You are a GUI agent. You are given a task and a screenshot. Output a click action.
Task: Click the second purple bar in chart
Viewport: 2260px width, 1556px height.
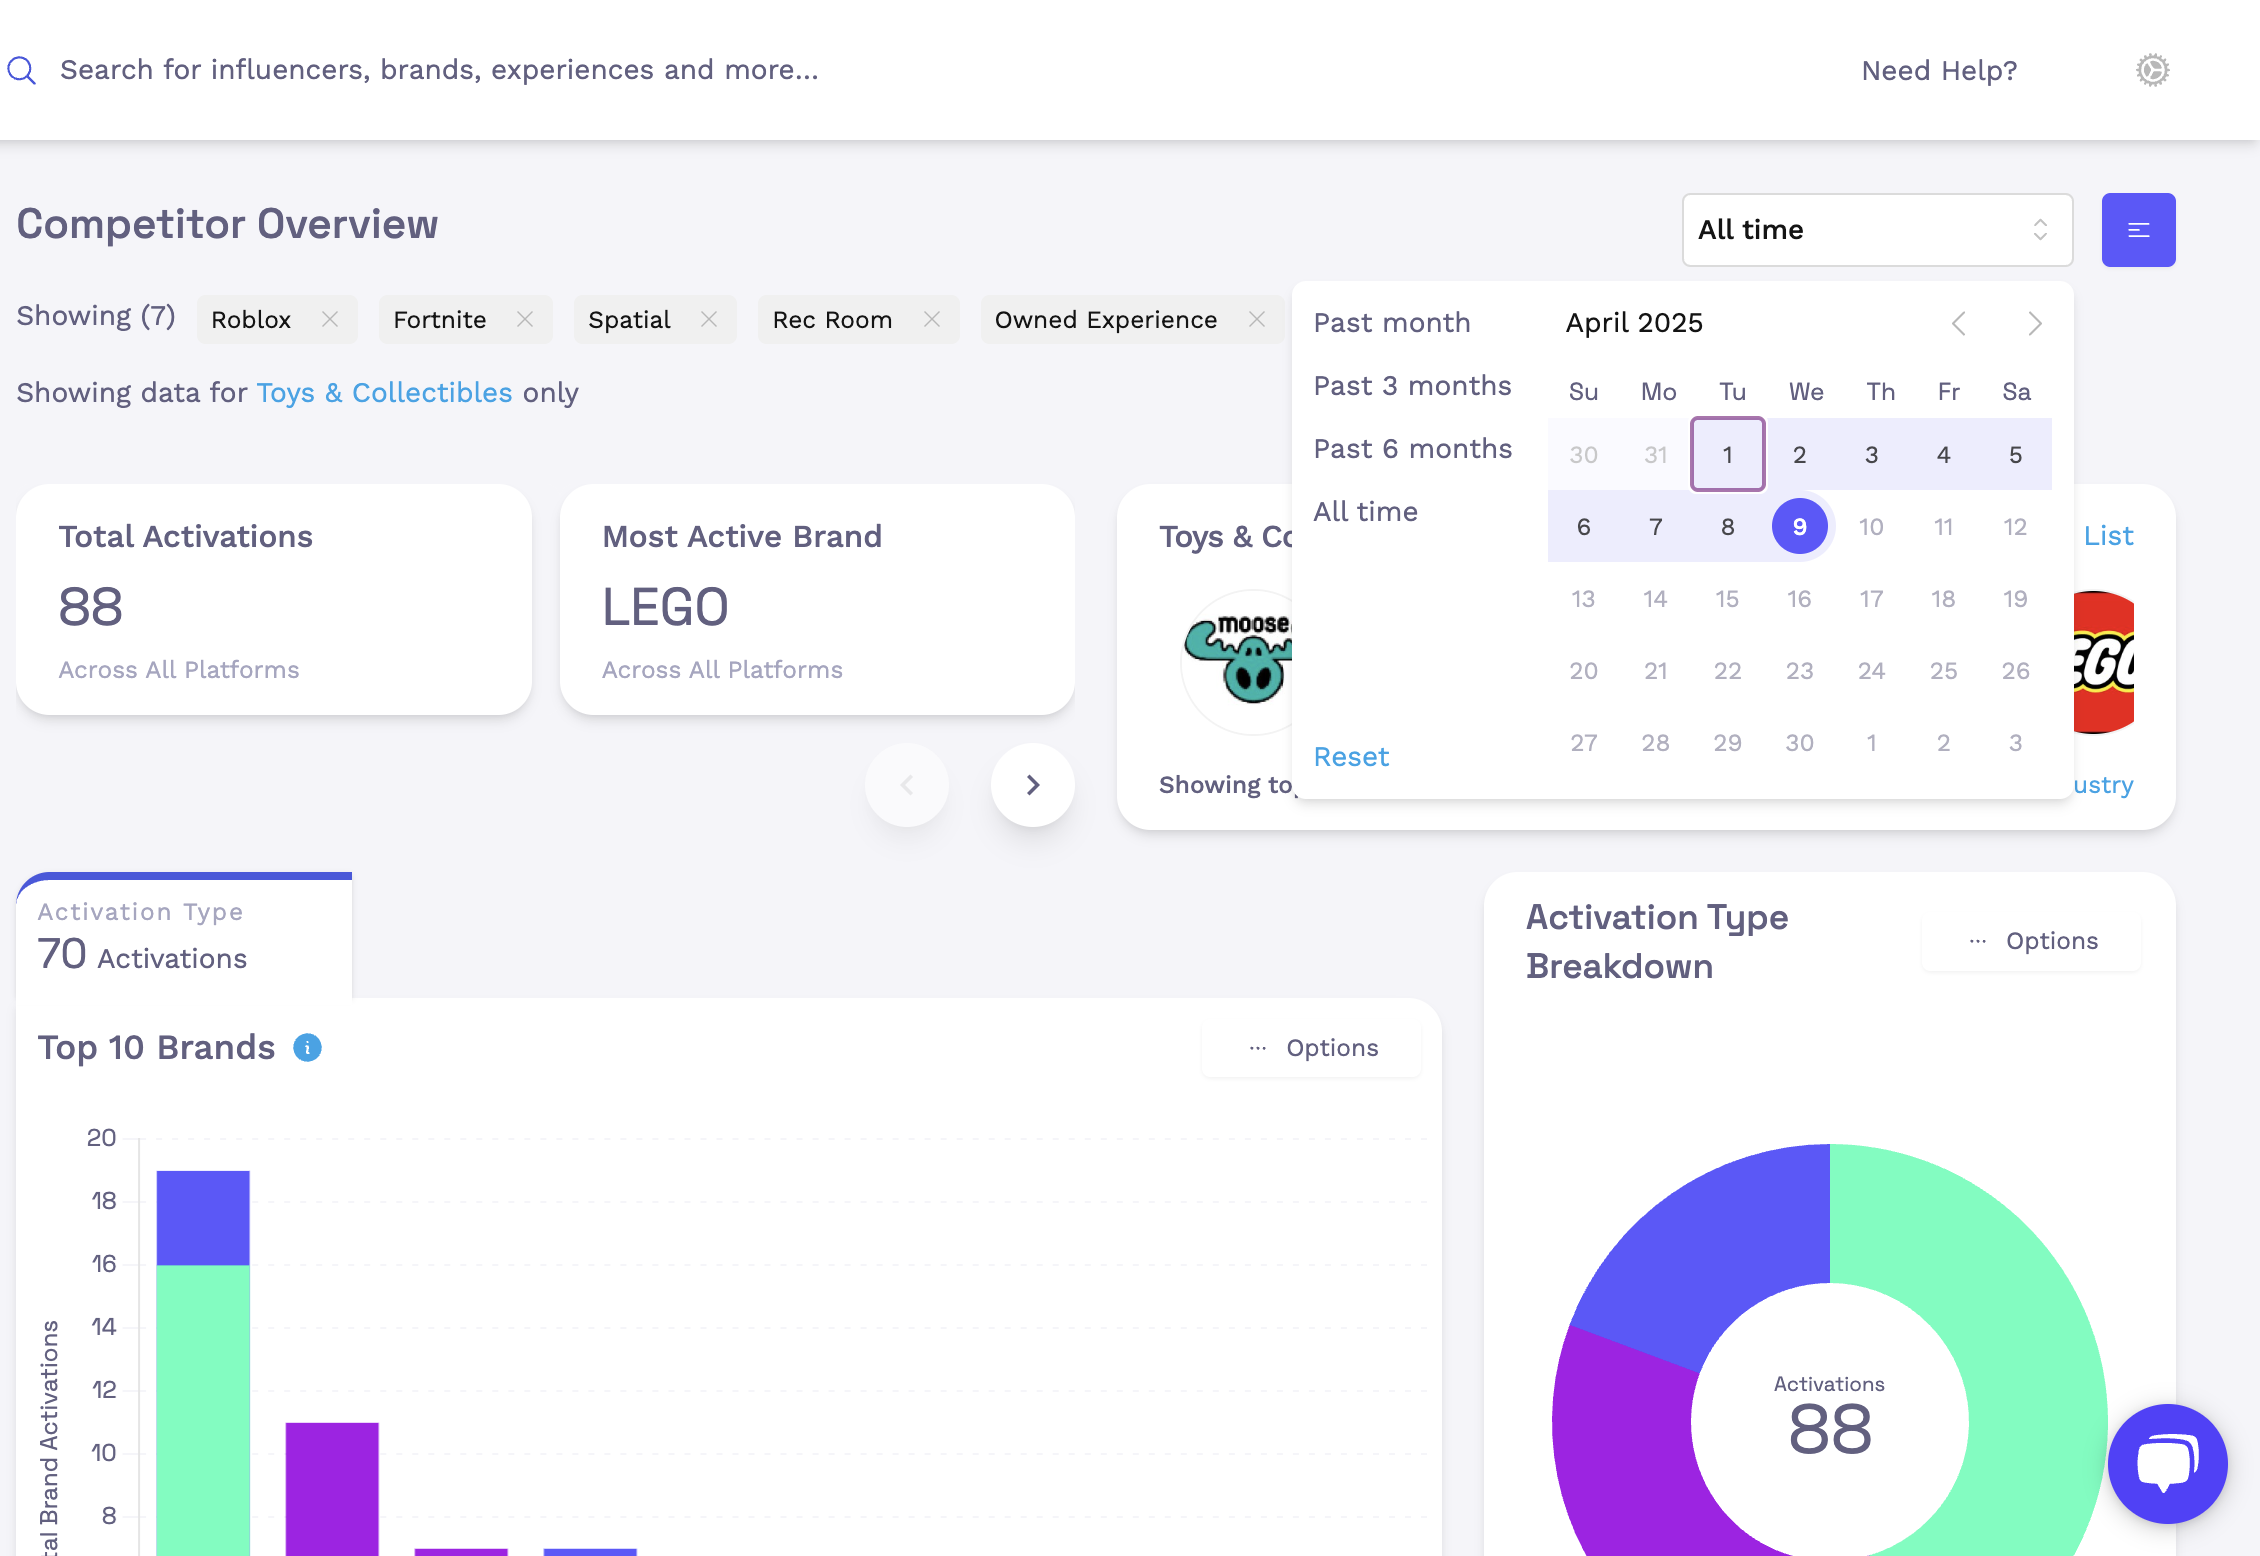point(332,1489)
